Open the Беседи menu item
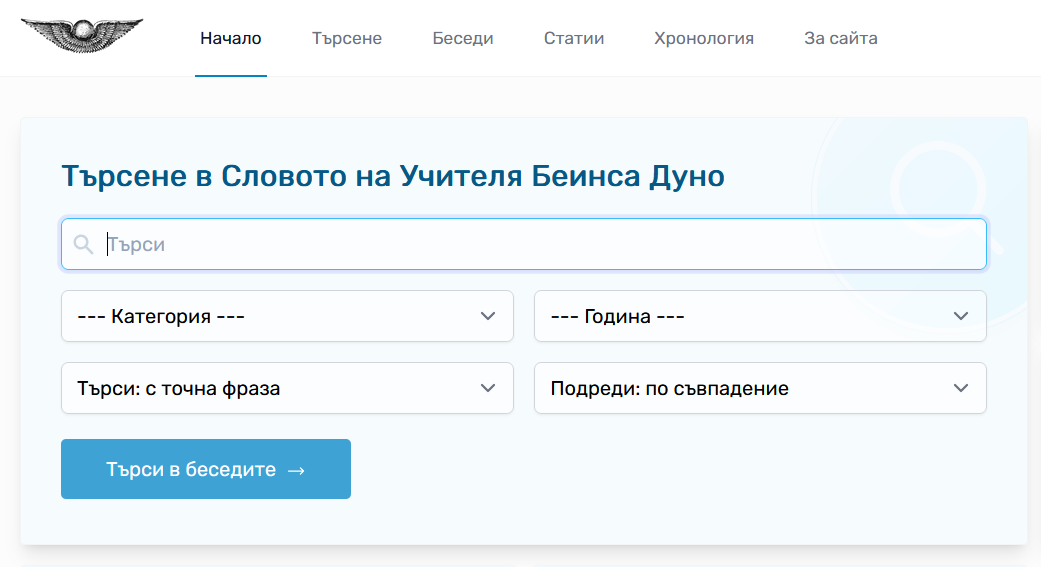This screenshot has width=1041, height=567. 463,39
